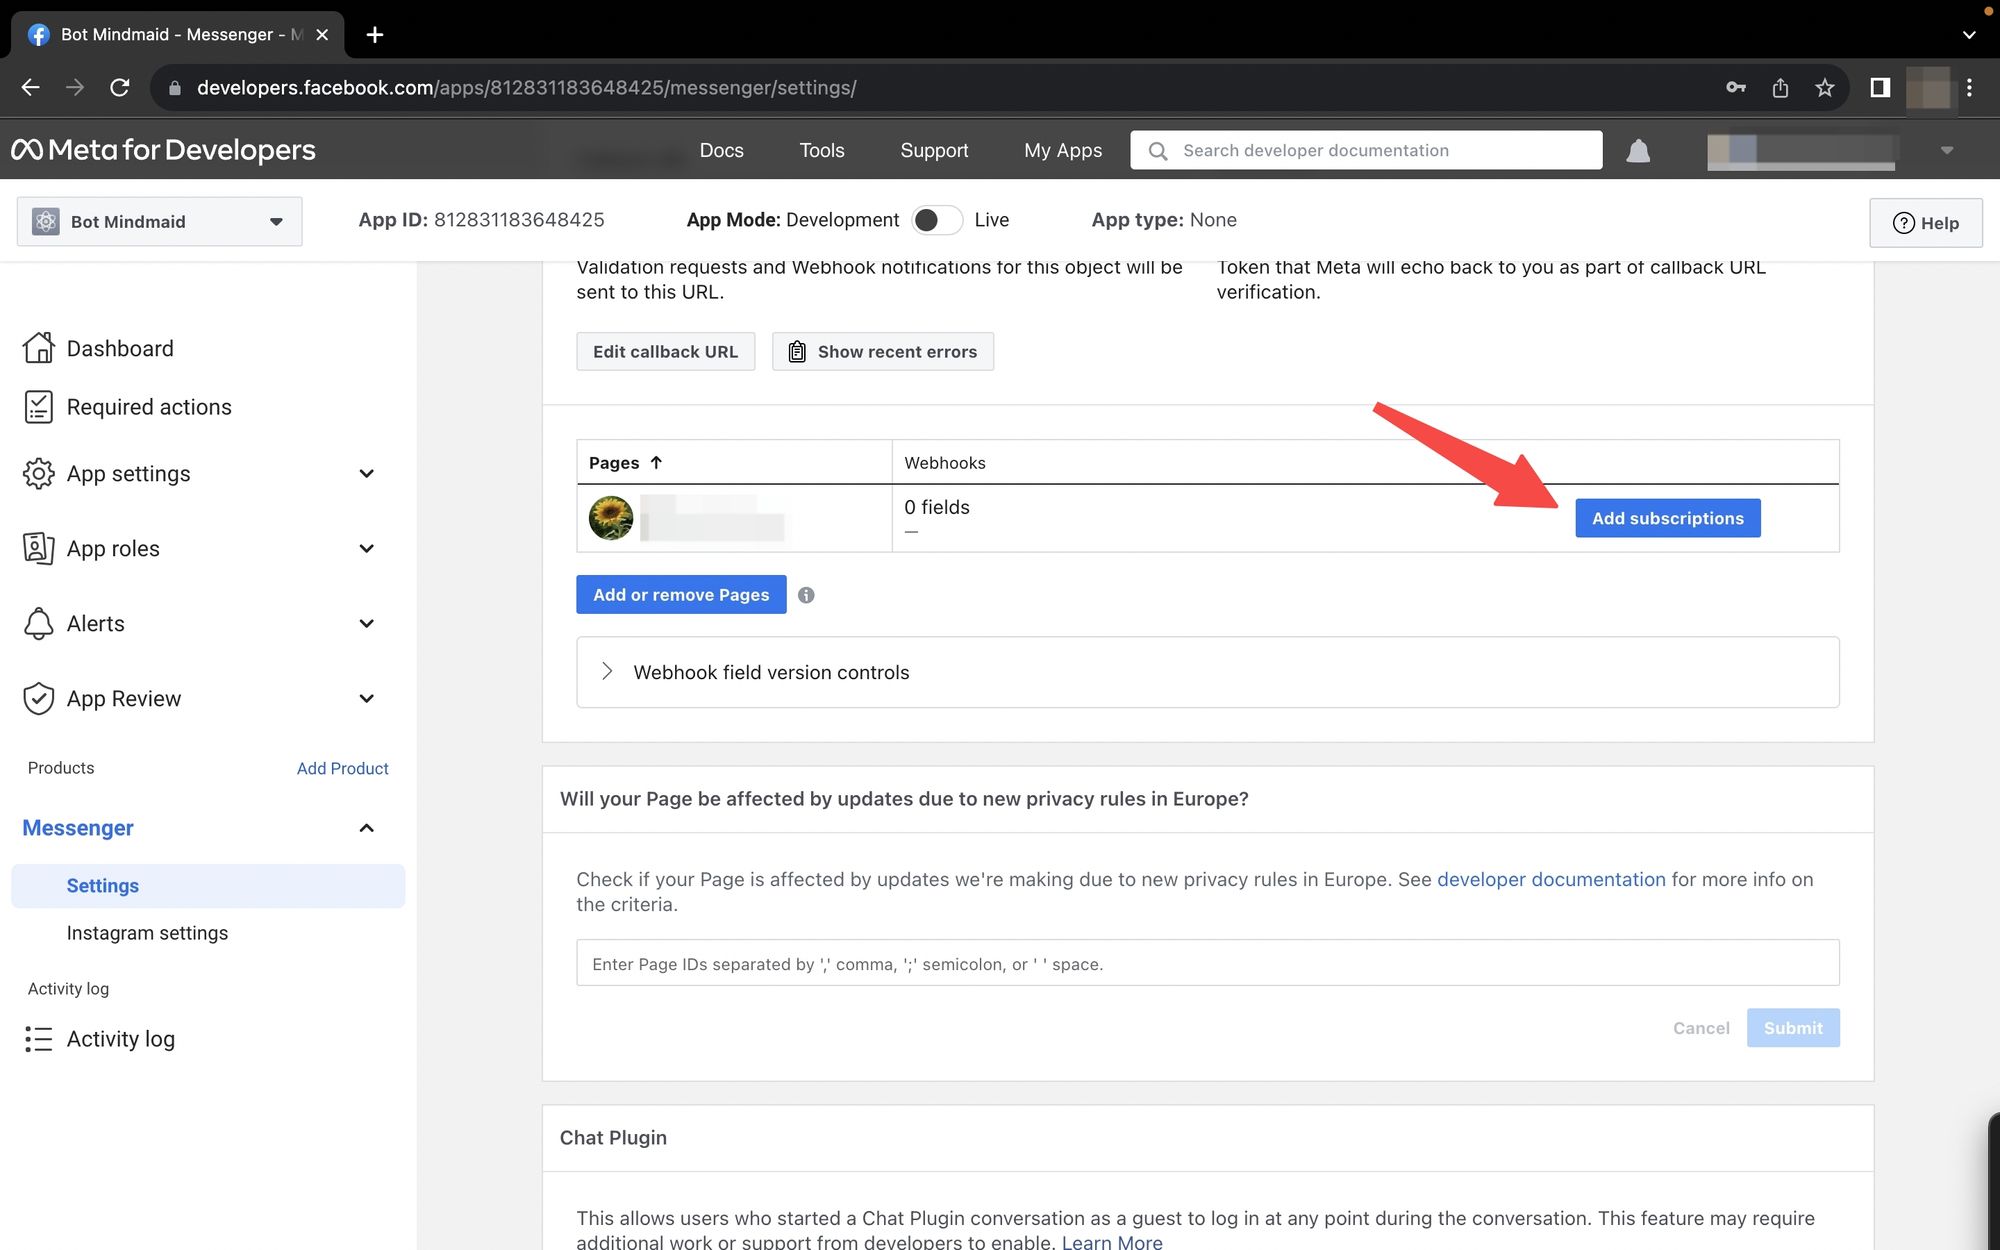The image size is (2000, 1250).
Task: Expand the App Review chevron
Action: (x=367, y=699)
